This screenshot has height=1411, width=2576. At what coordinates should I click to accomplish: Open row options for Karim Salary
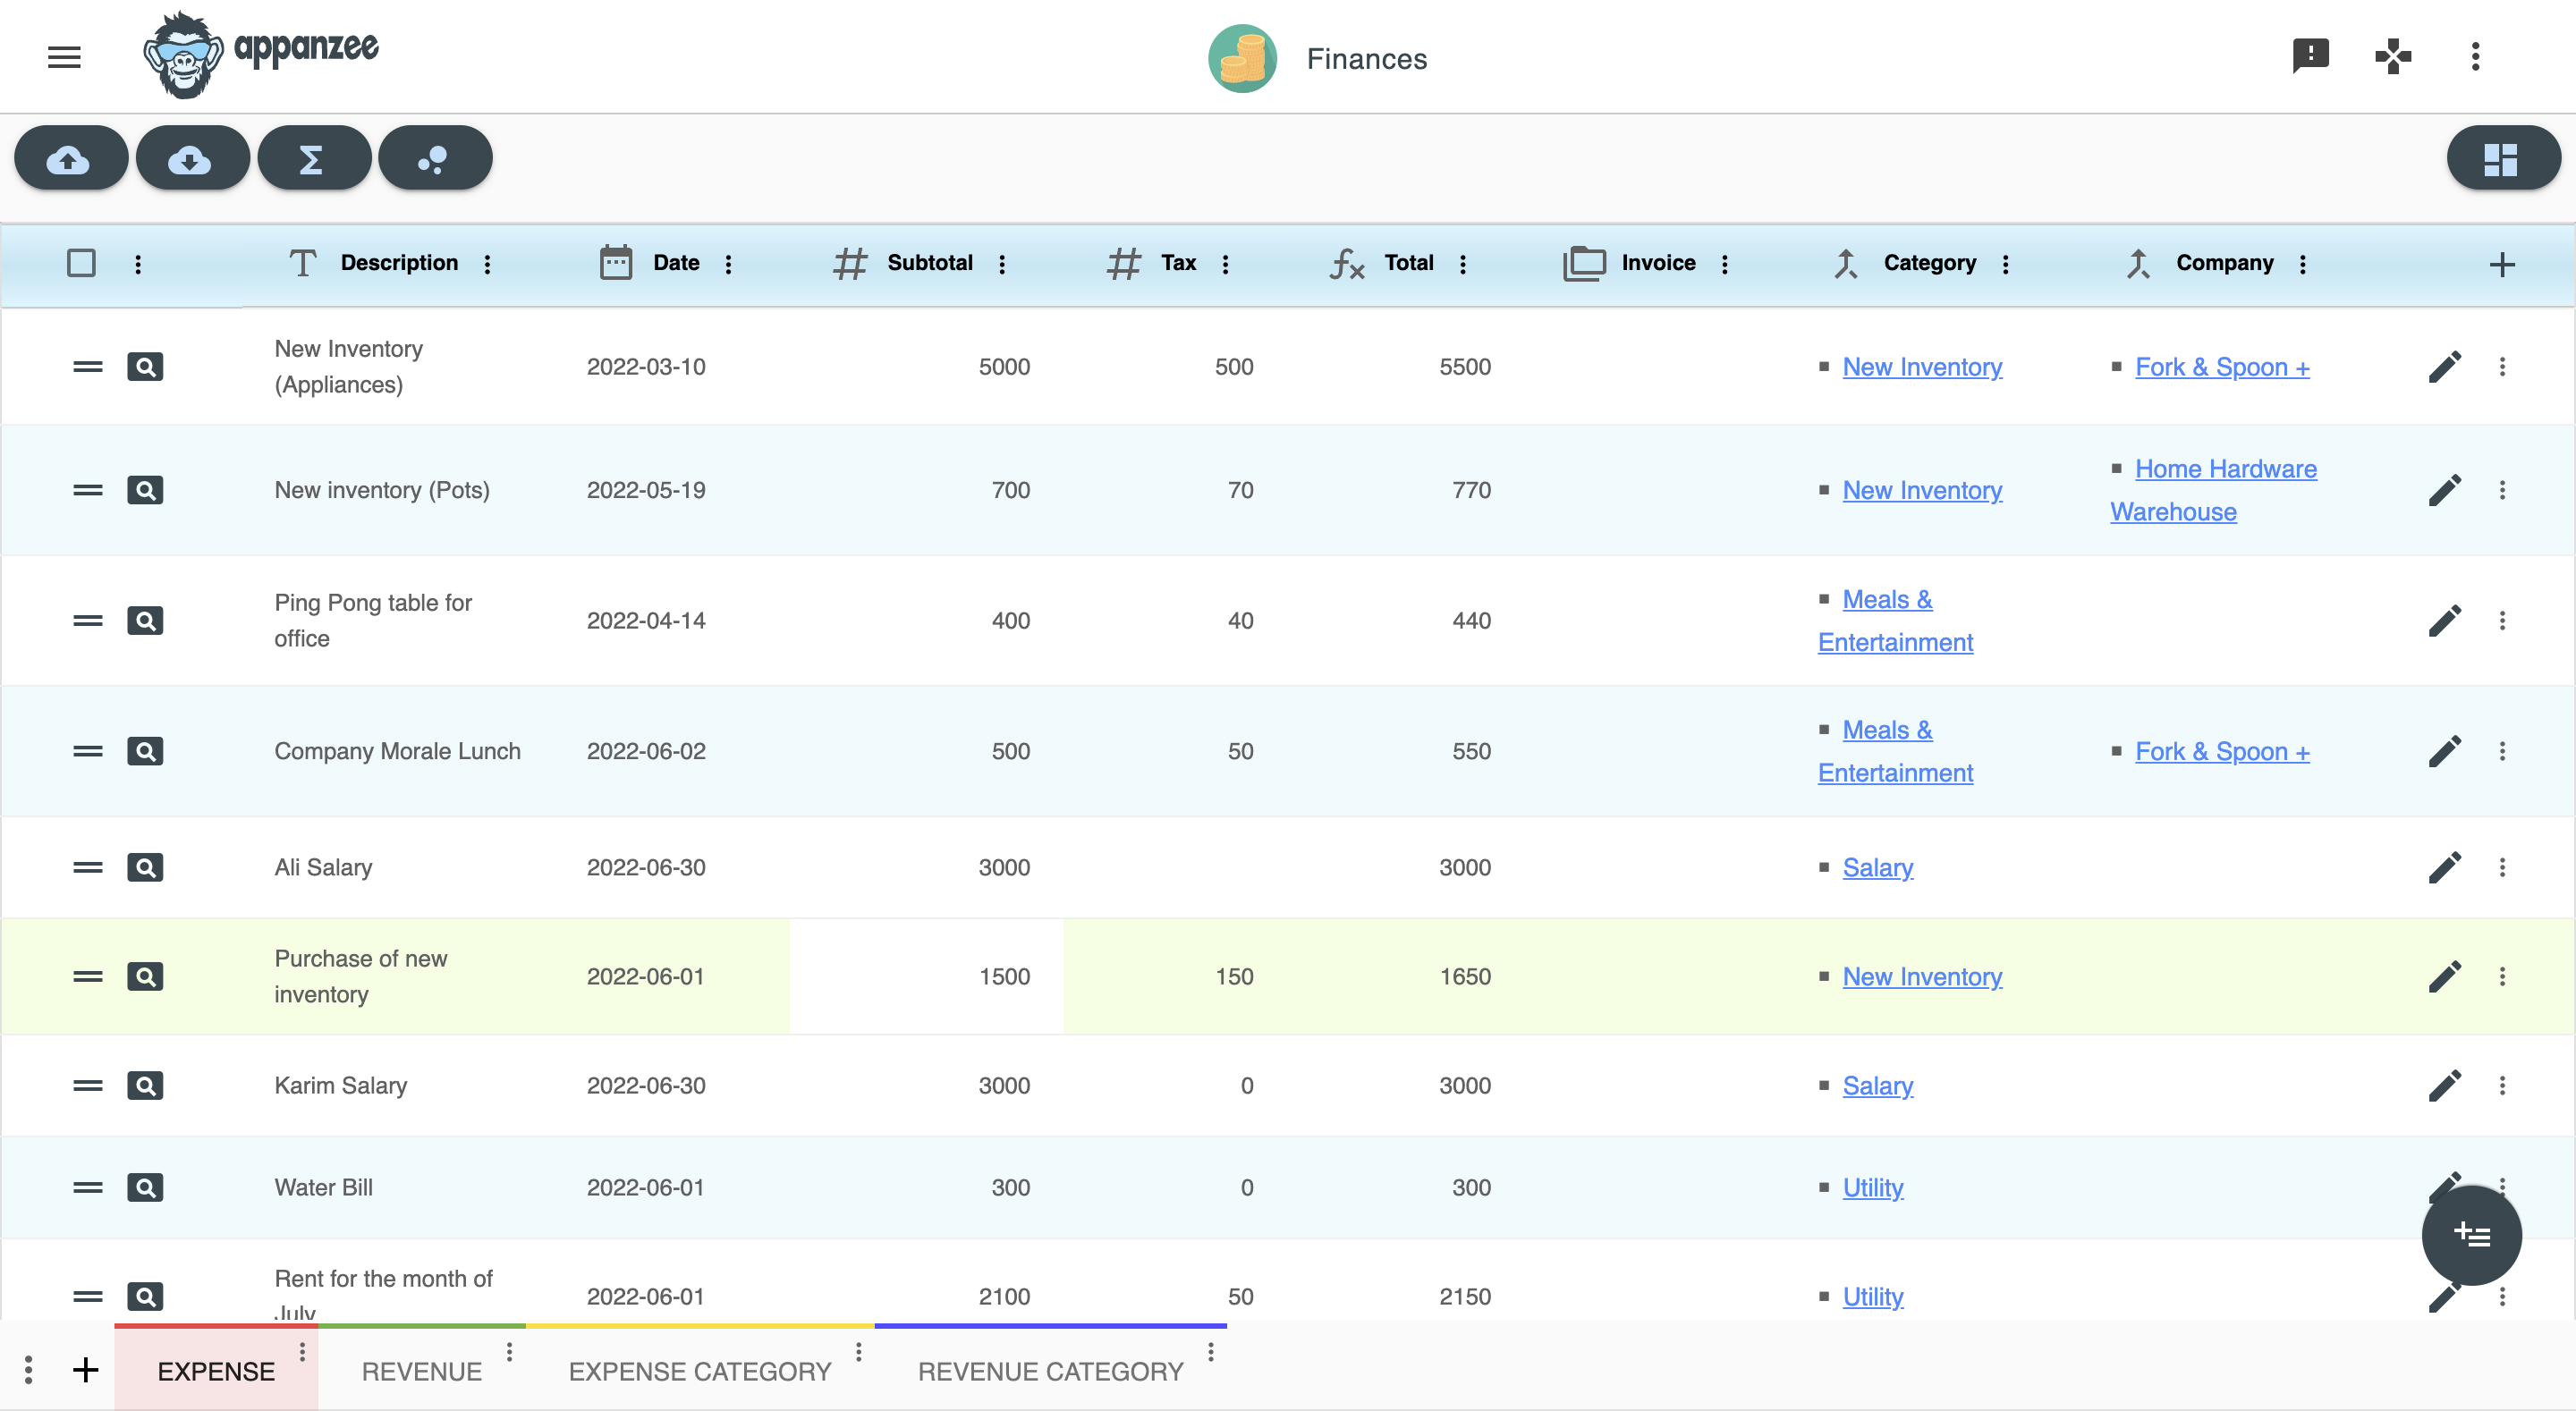point(2502,1085)
